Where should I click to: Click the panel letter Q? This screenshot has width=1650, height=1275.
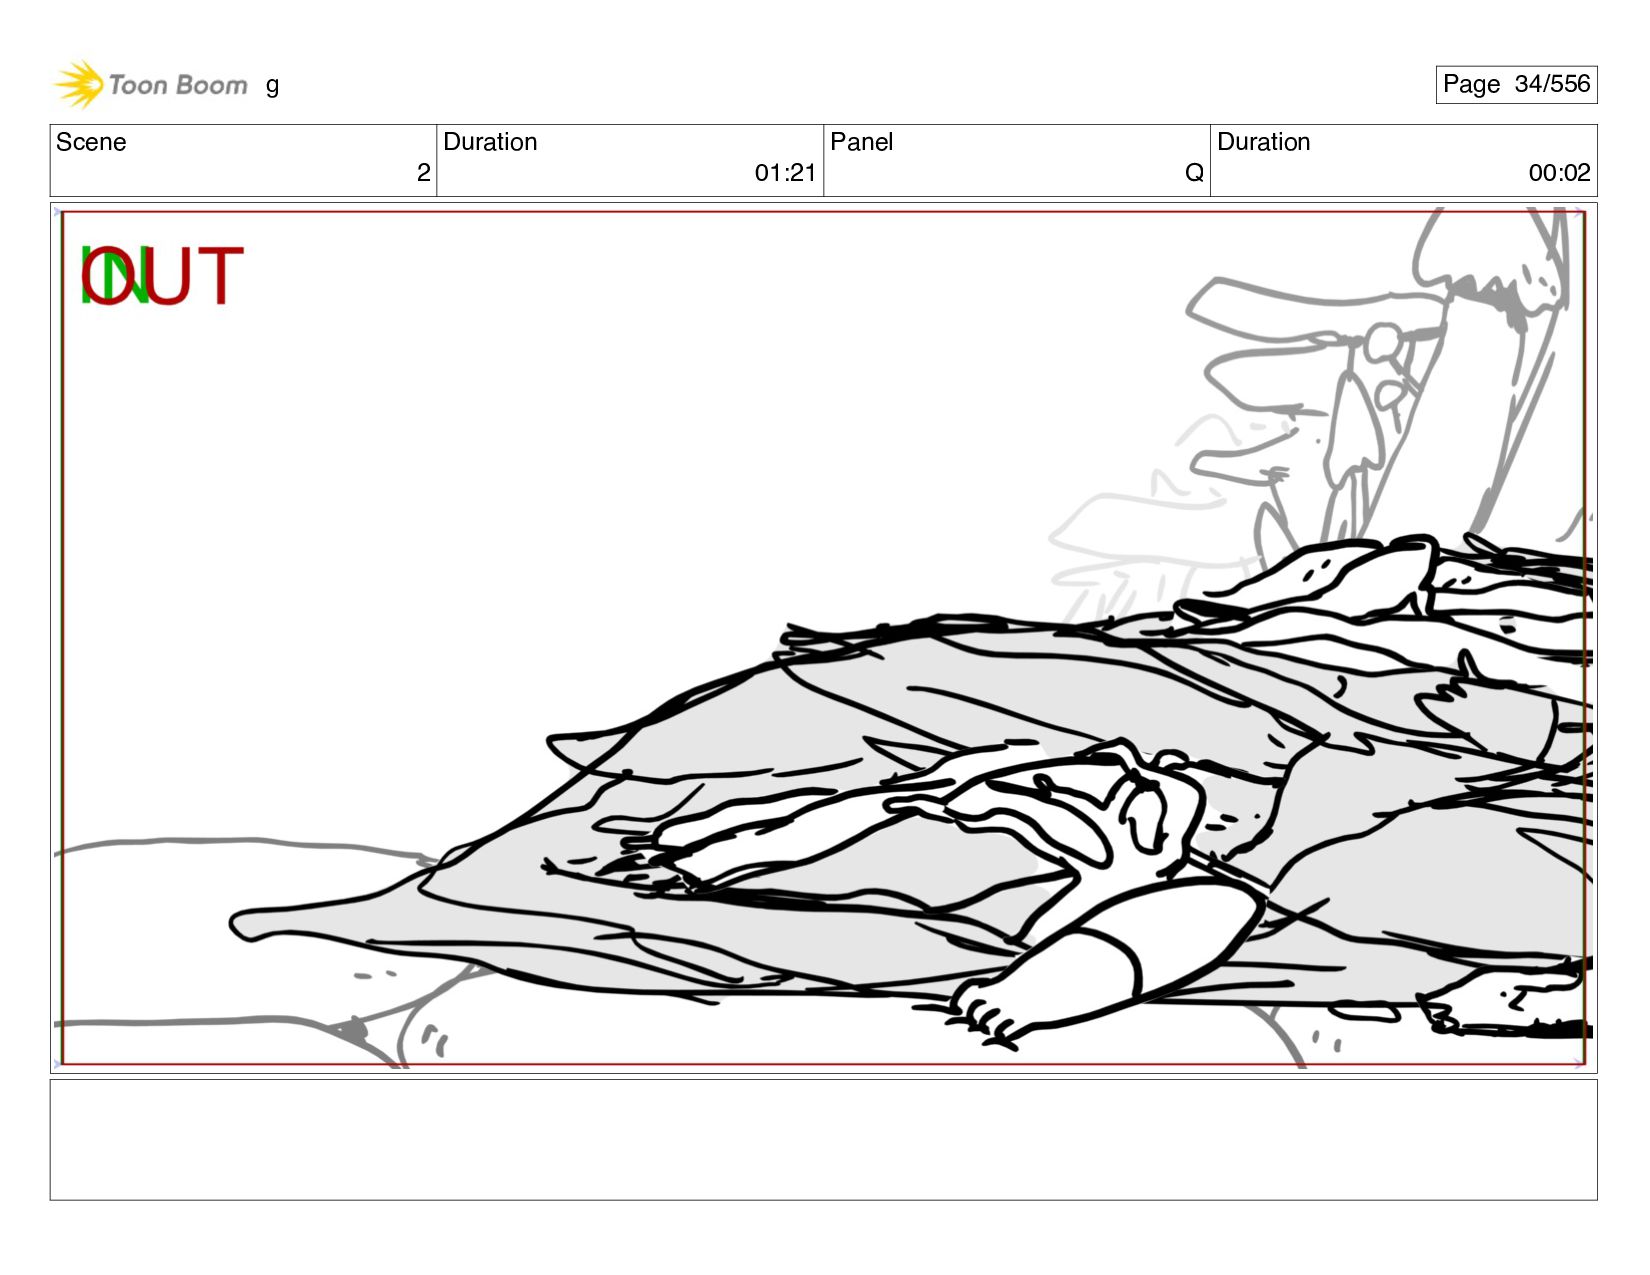pos(1194,173)
